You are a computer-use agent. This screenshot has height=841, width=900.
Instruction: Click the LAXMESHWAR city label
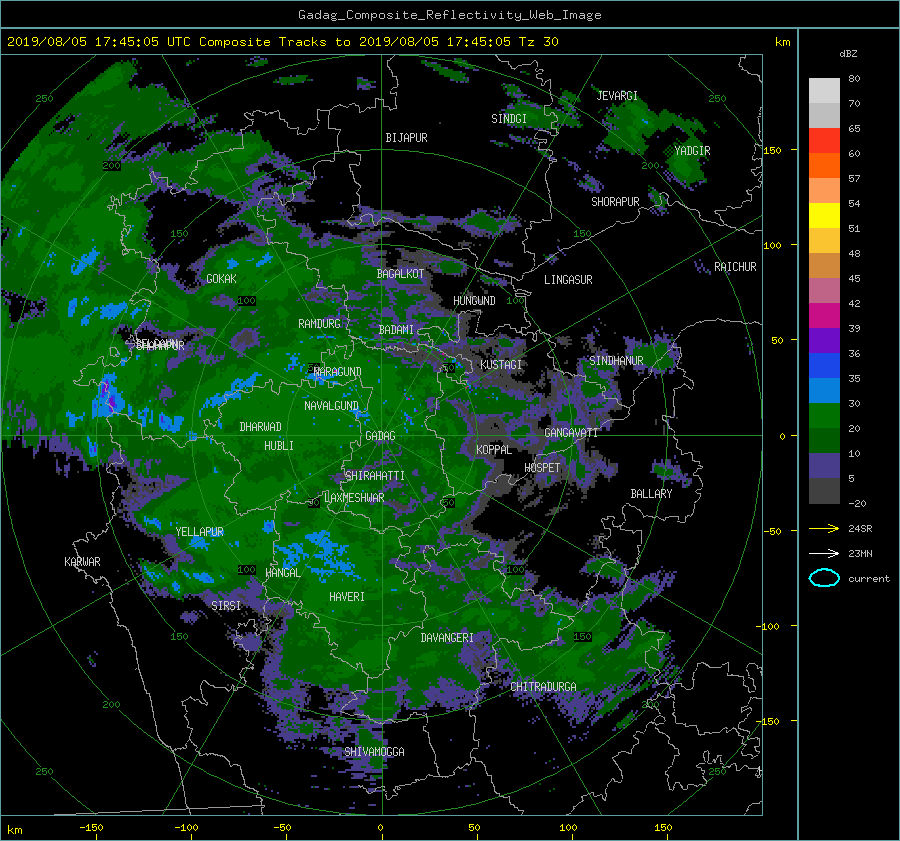[x=354, y=498]
